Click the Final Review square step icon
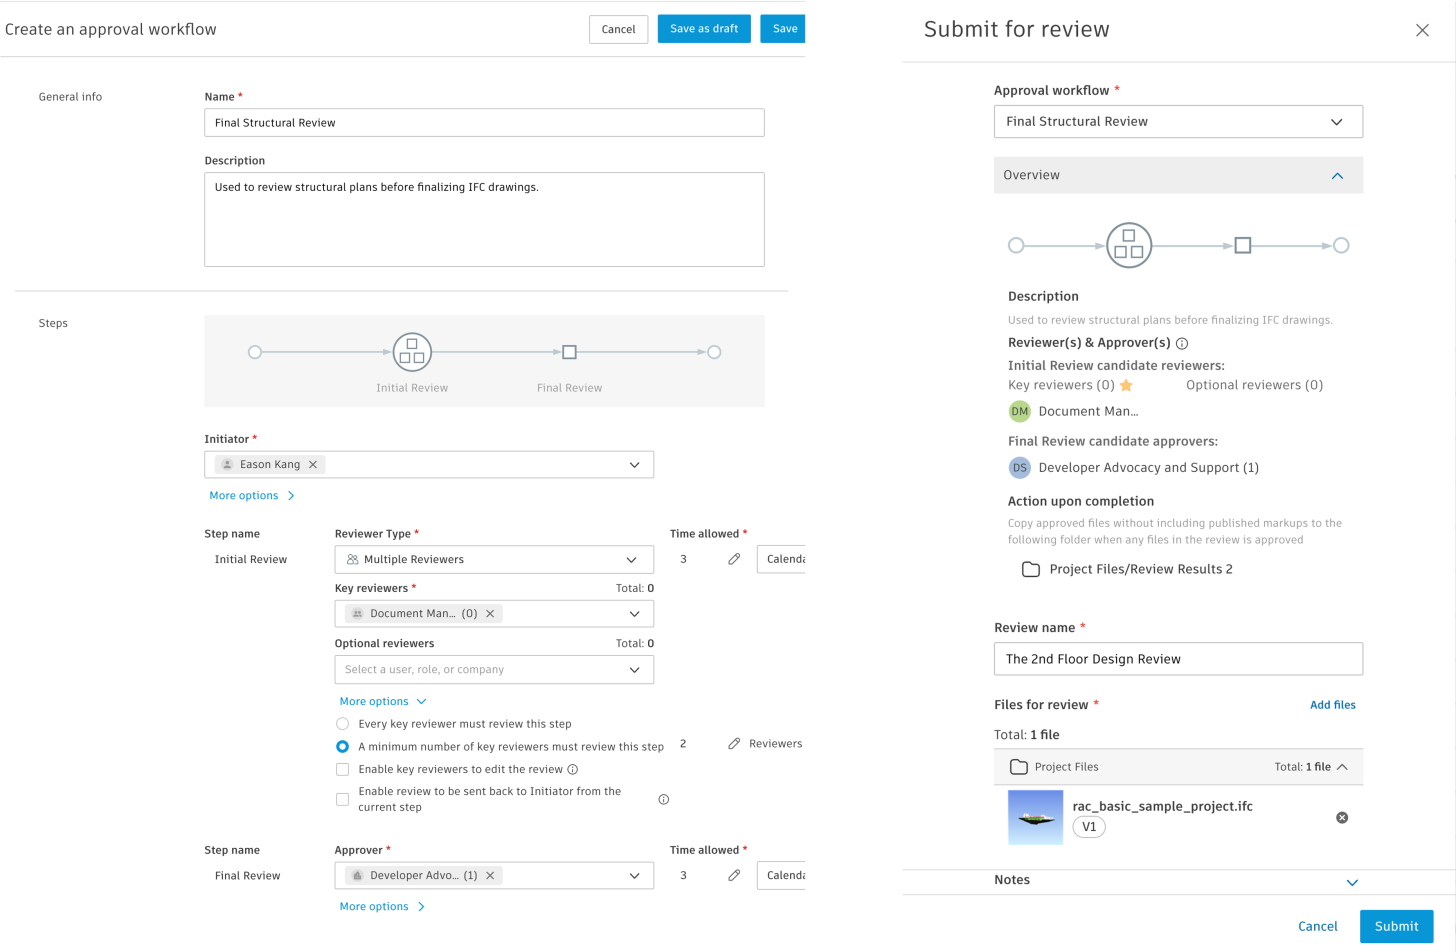1456x952 pixels. [x=569, y=352]
